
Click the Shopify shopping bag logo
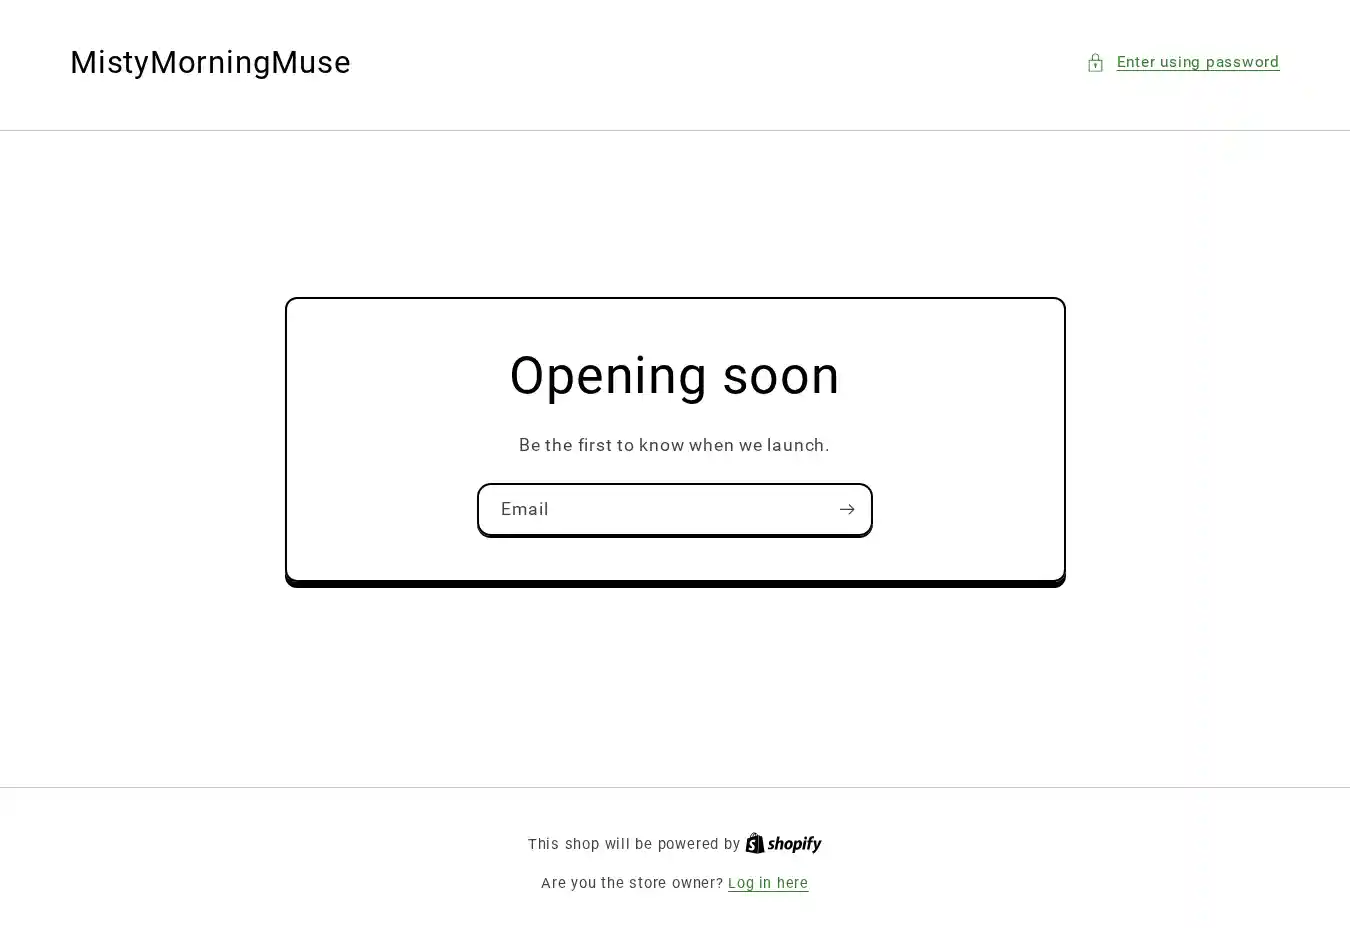[755, 843]
